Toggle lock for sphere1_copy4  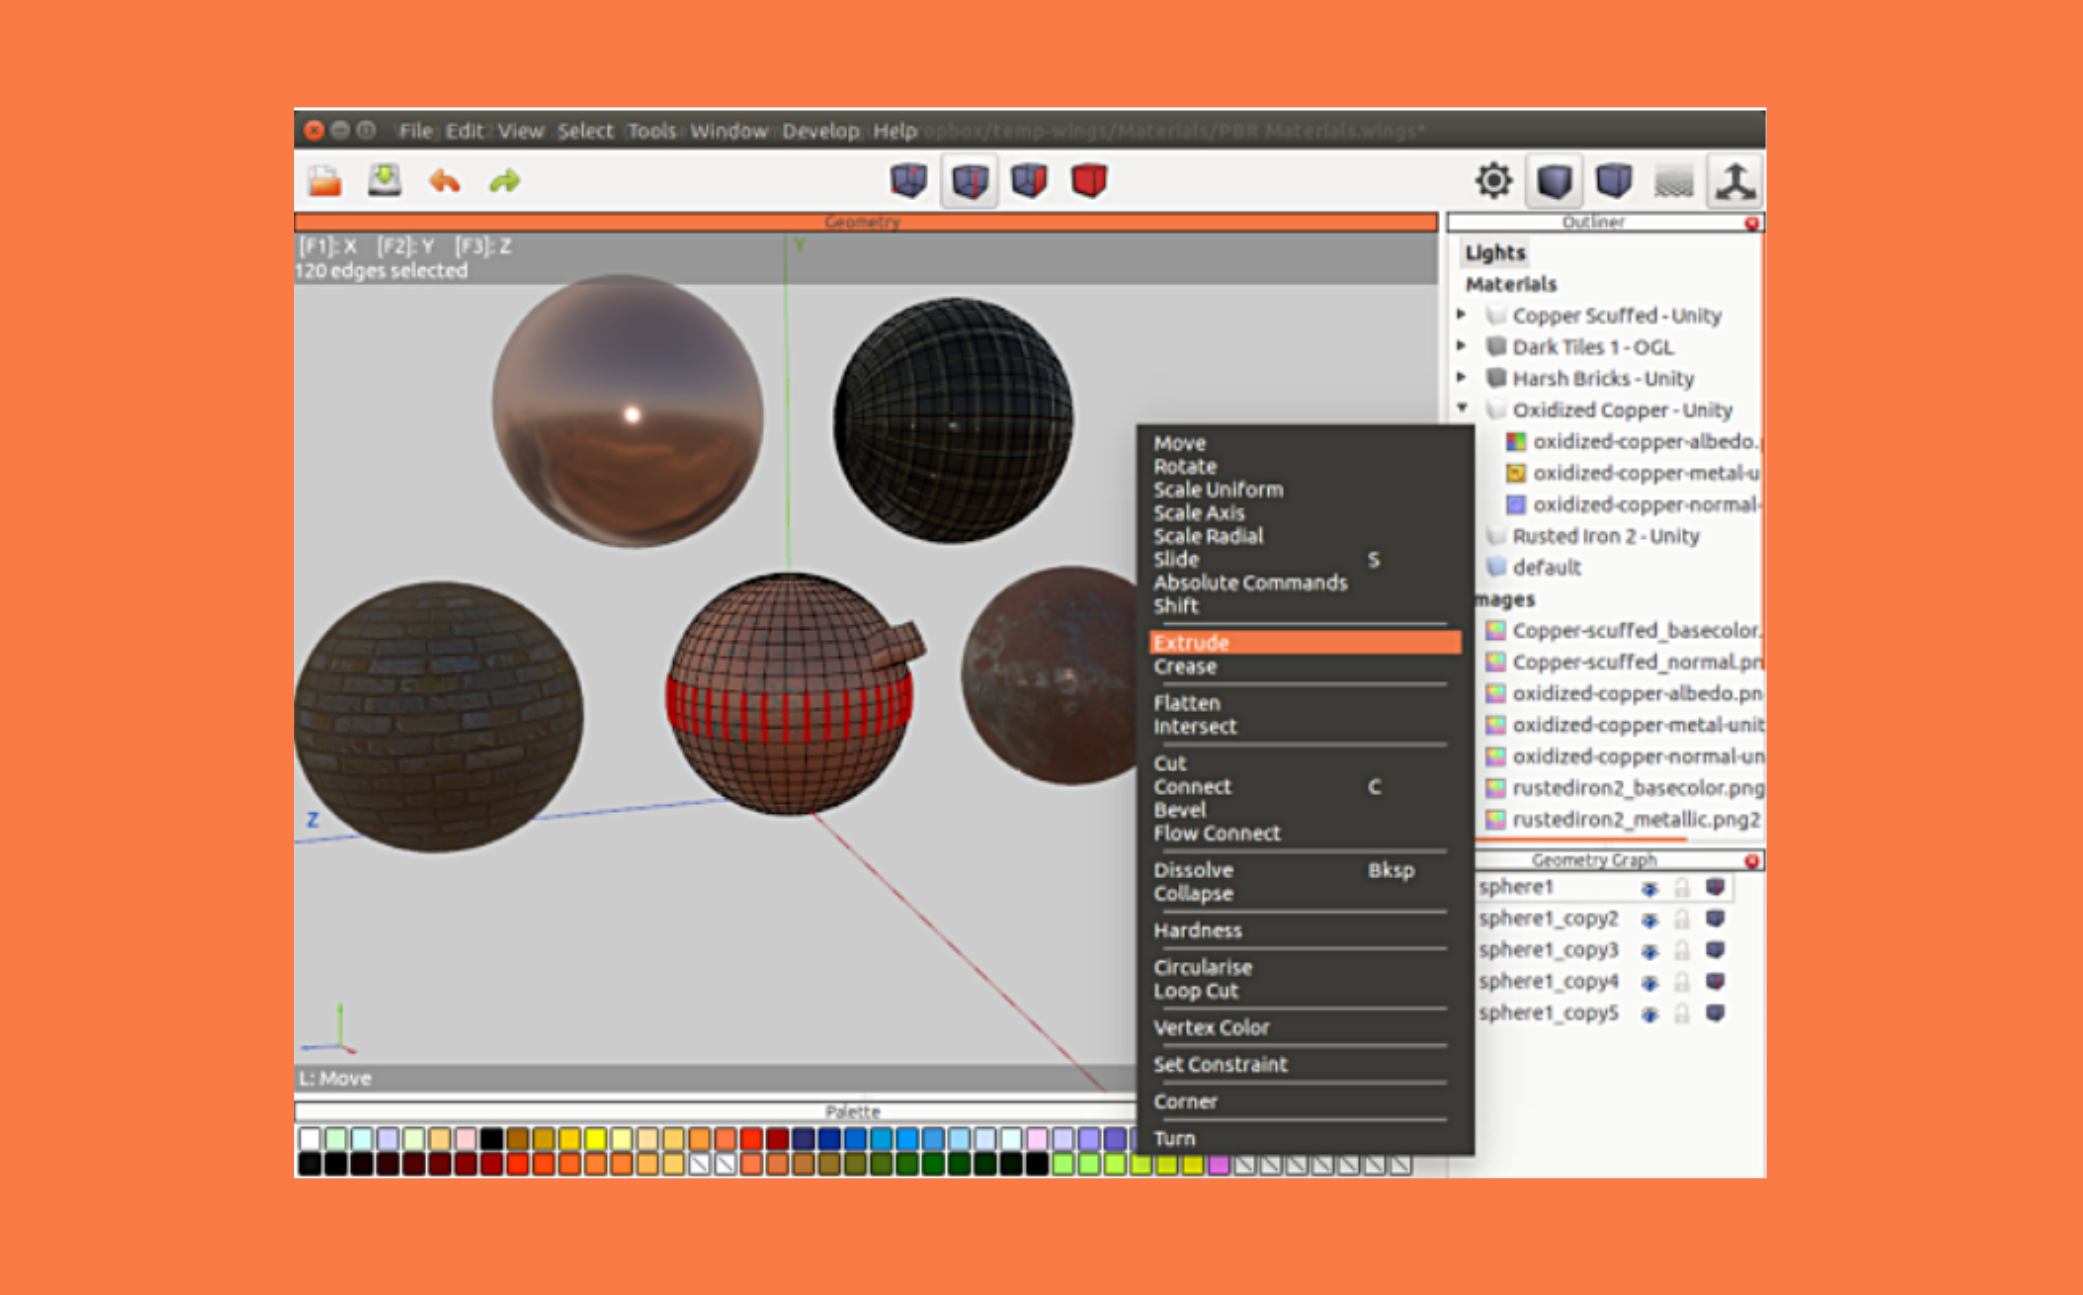click(x=1682, y=982)
